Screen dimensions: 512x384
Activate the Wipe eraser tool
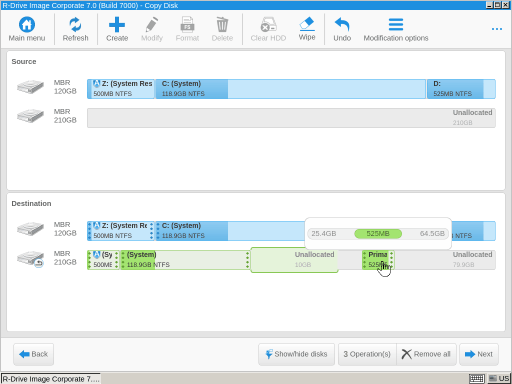pyautogui.click(x=307, y=29)
